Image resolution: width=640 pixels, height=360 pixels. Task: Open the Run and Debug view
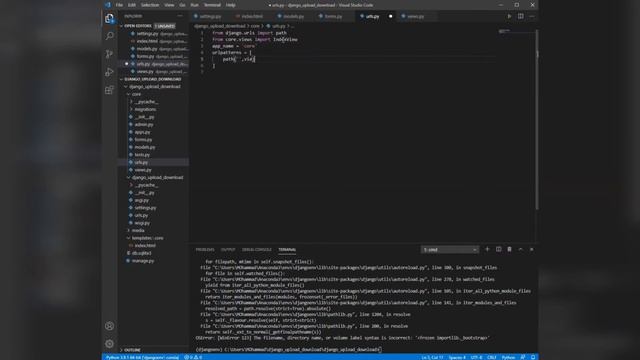(x=109, y=72)
